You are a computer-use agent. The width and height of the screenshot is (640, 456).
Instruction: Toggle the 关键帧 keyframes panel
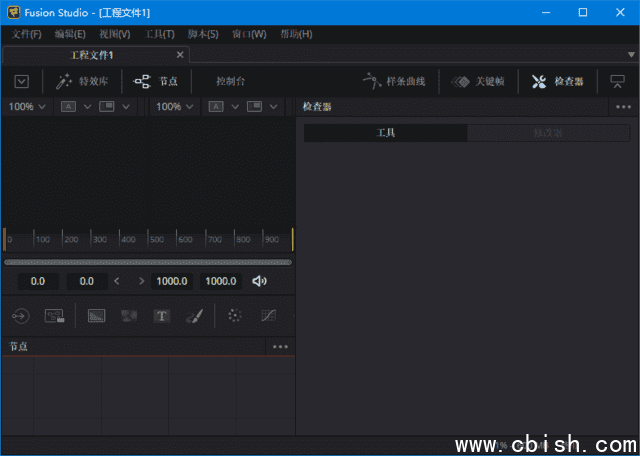click(x=476, y=82)
